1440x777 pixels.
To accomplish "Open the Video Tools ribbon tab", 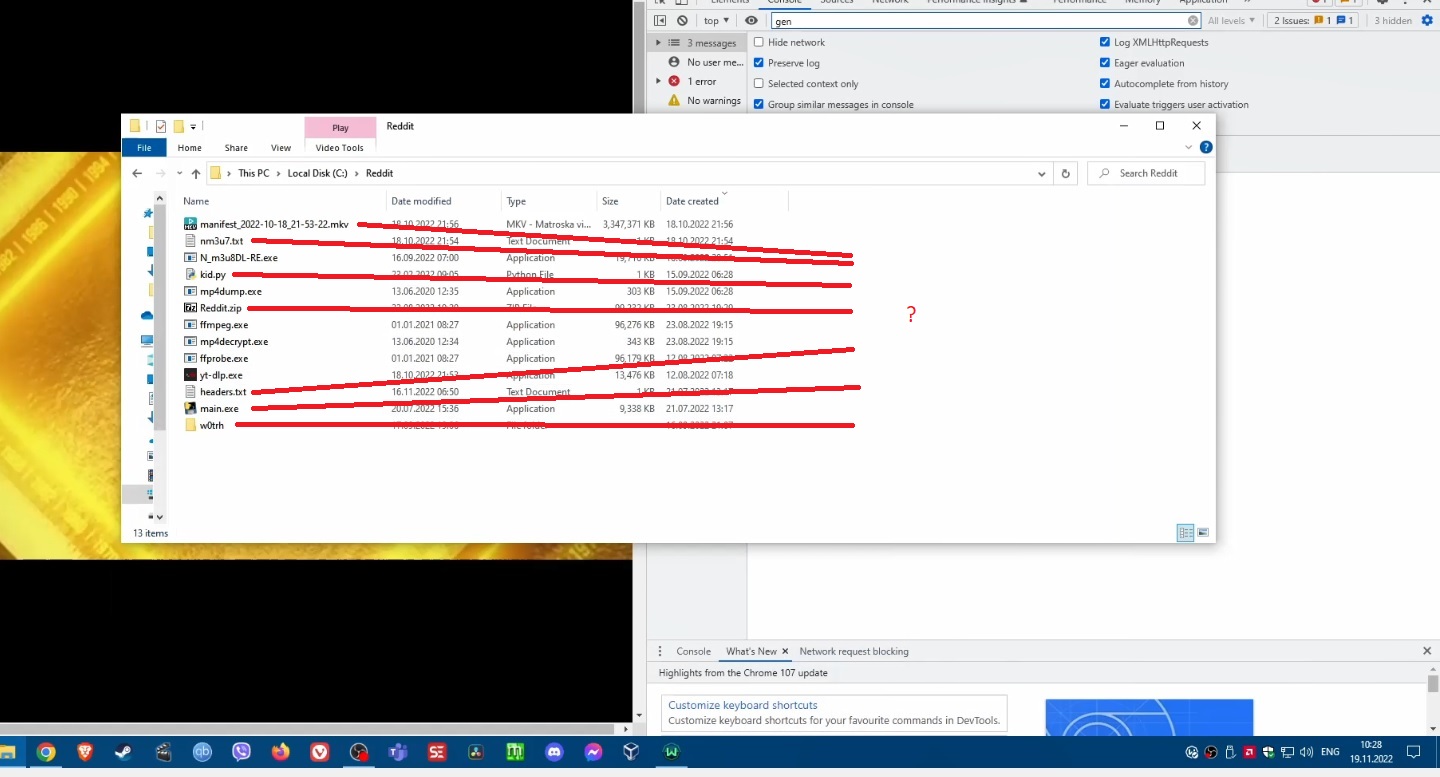I will (340, 148).
